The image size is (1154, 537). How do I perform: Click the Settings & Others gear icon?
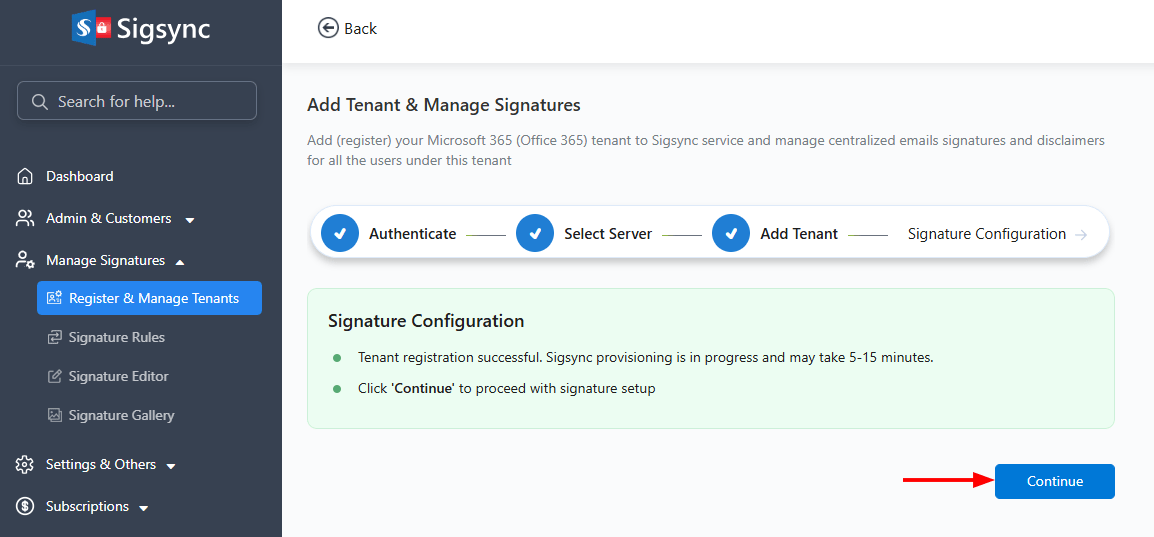pyautogui.click(x=26, y=465)
